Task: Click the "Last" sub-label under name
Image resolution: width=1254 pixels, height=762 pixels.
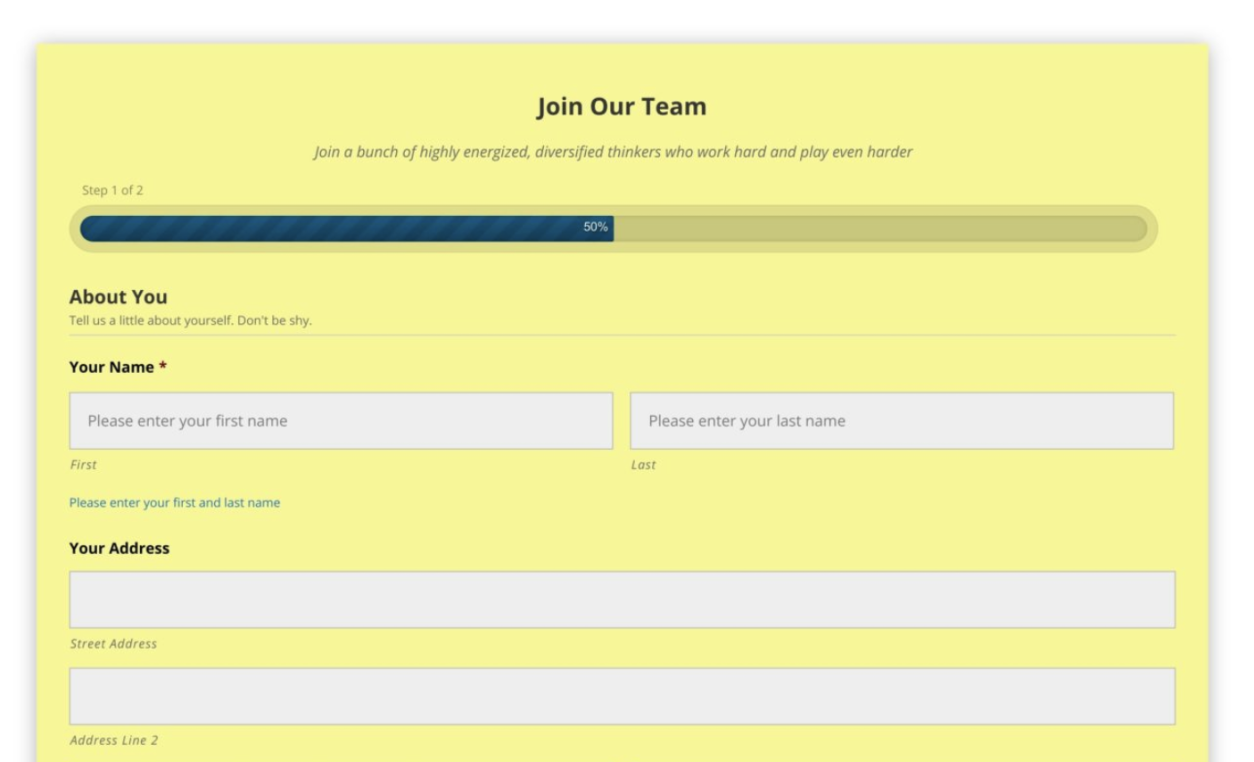Action: coord(643,465)
